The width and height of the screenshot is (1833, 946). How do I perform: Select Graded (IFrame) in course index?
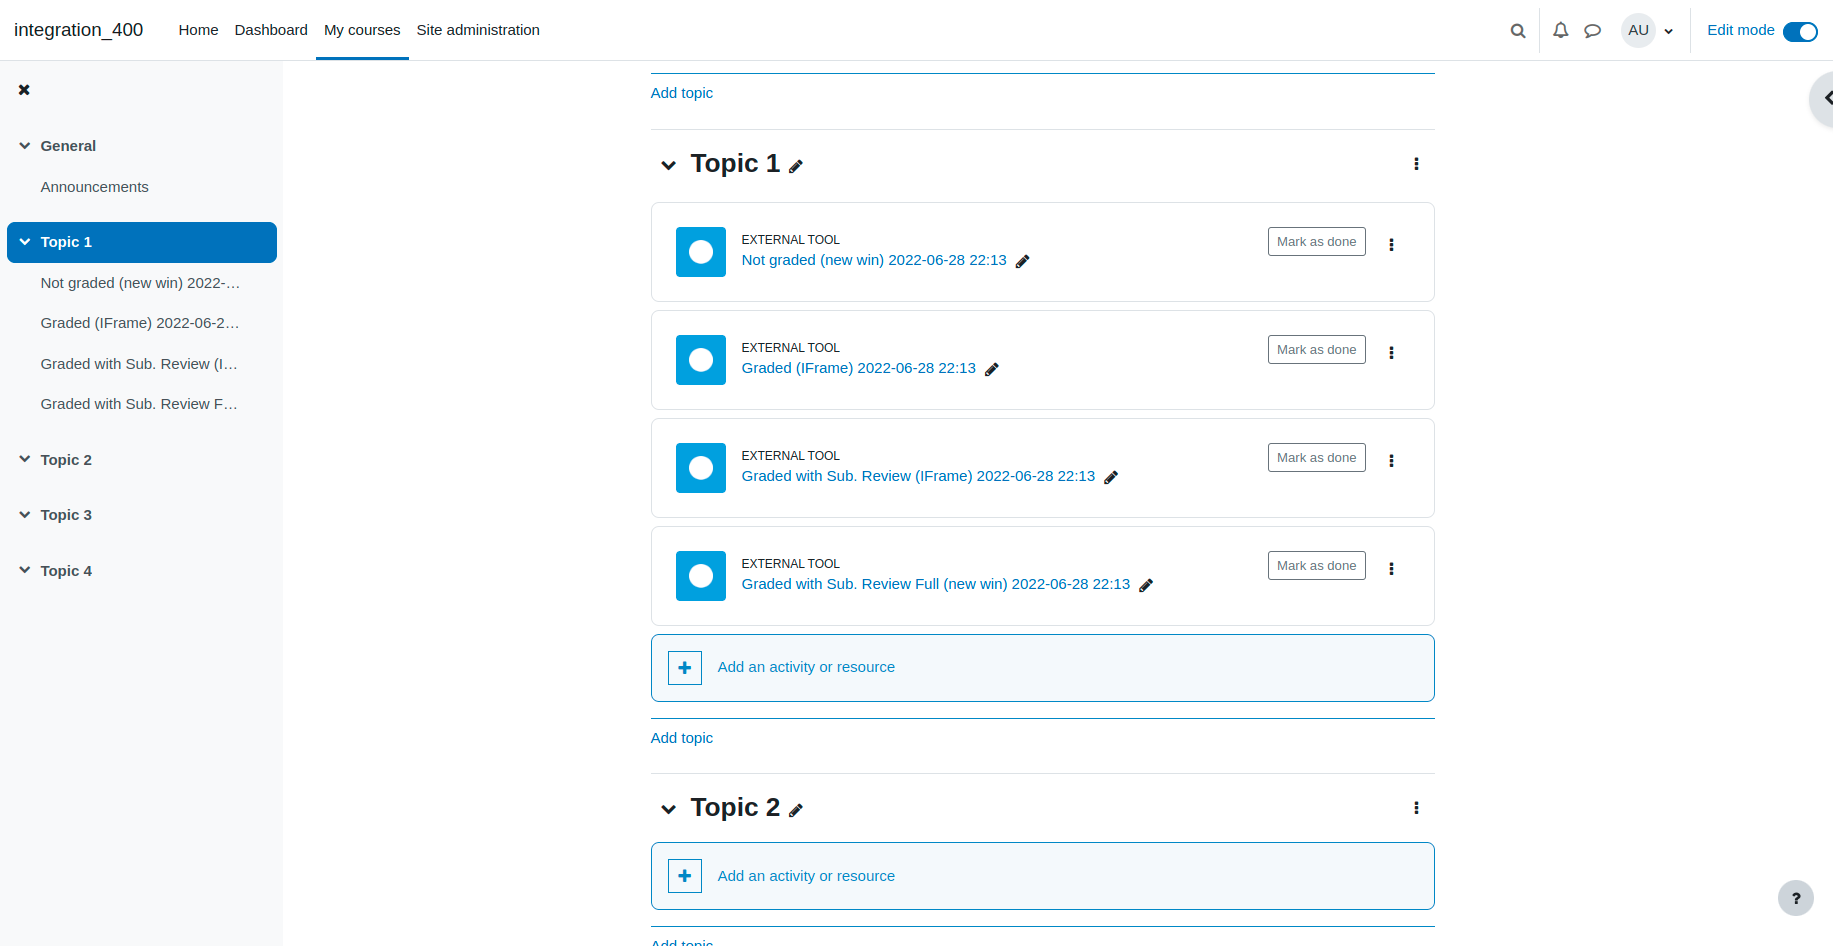tap(140, 323)
